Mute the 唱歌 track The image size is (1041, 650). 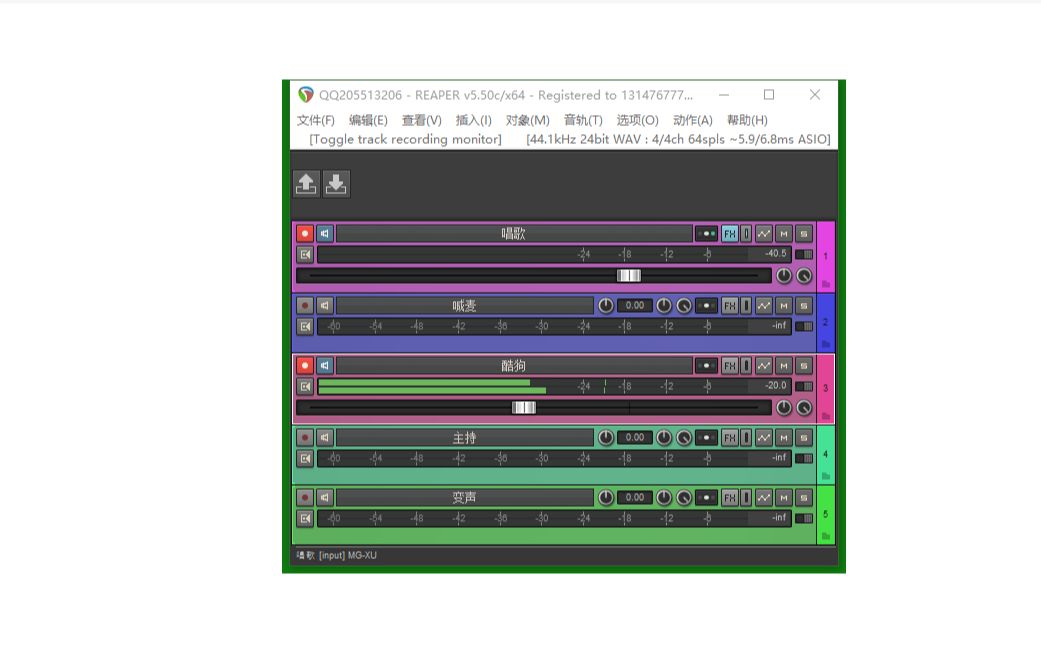point(783,233)
